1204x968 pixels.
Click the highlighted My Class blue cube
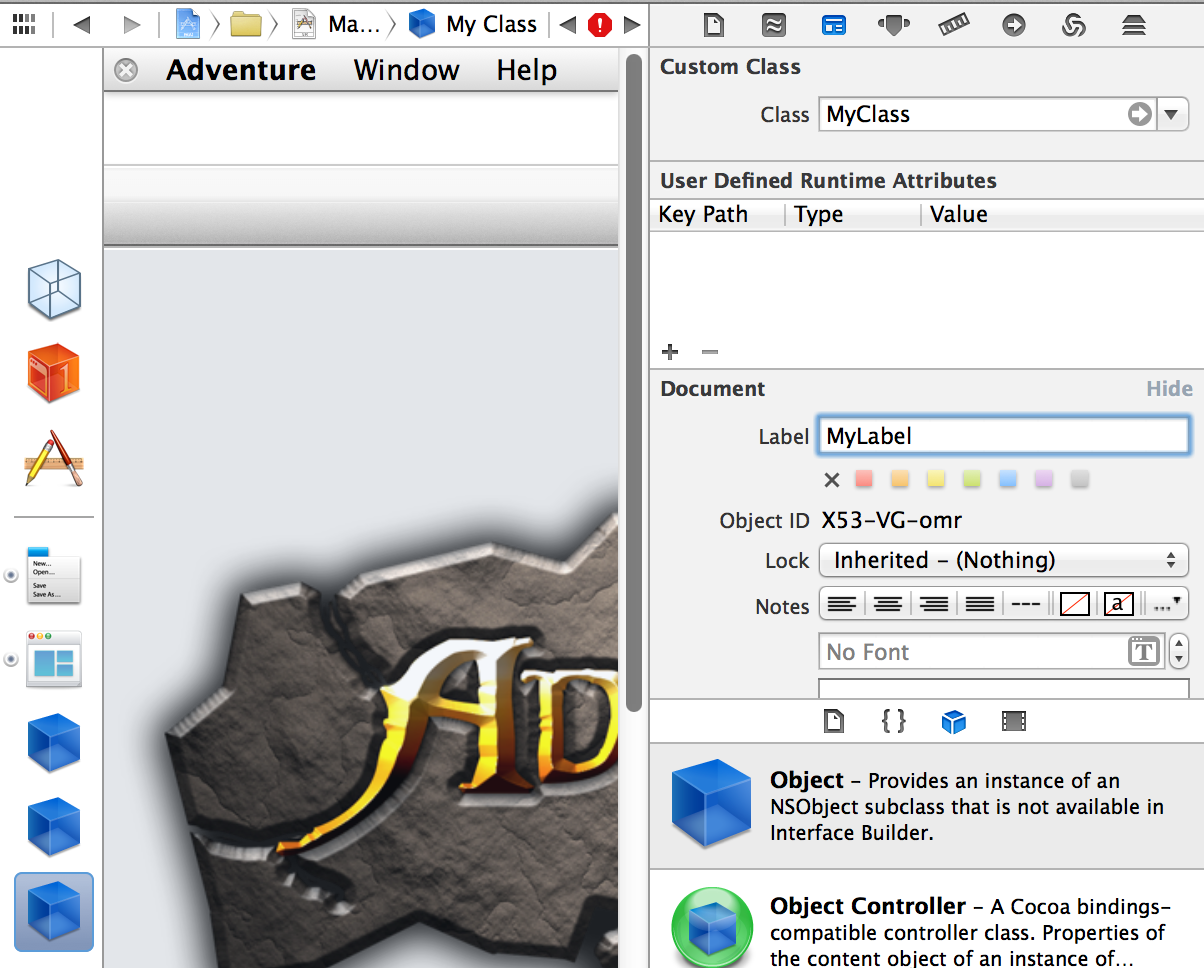click(53, 911)
